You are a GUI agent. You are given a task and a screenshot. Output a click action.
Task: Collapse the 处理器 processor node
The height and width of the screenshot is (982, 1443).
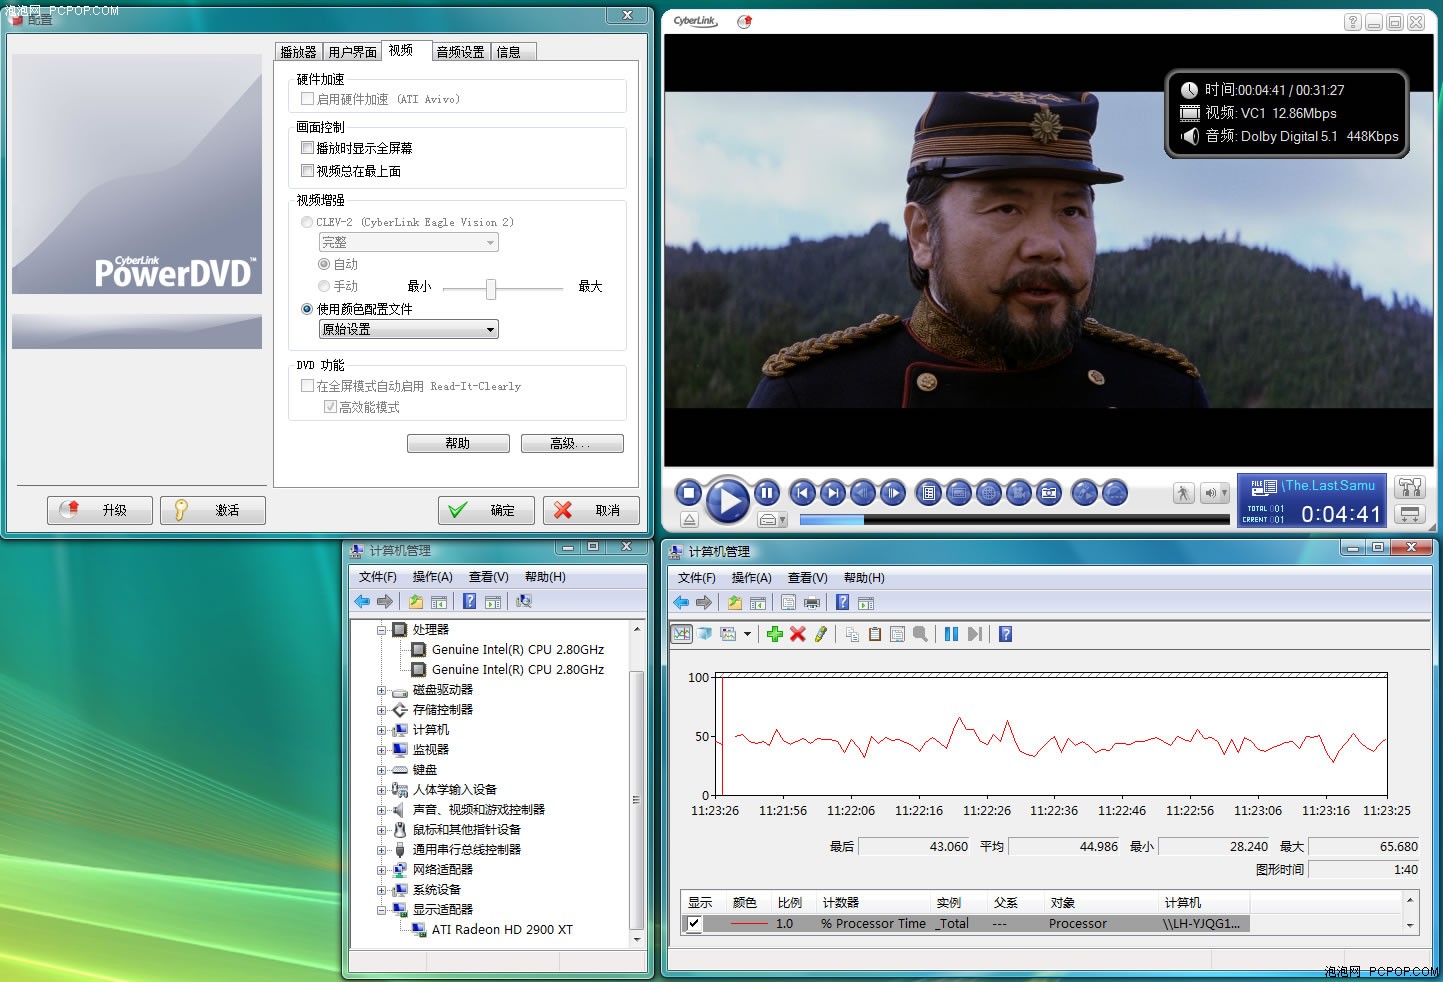[381, 630]
